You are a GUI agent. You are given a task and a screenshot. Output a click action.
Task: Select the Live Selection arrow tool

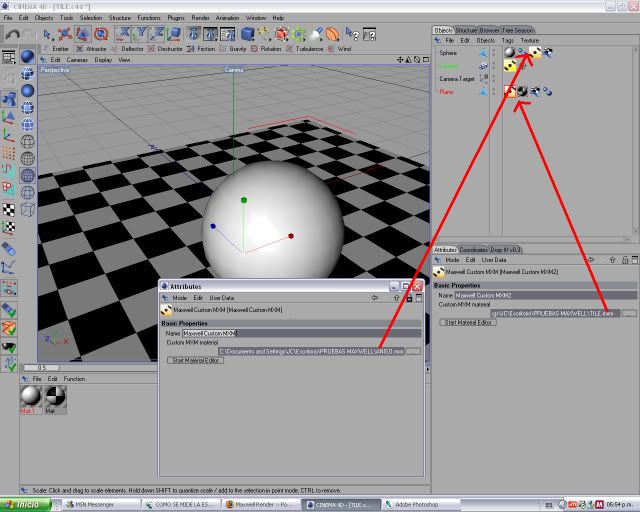coord(47,34)
